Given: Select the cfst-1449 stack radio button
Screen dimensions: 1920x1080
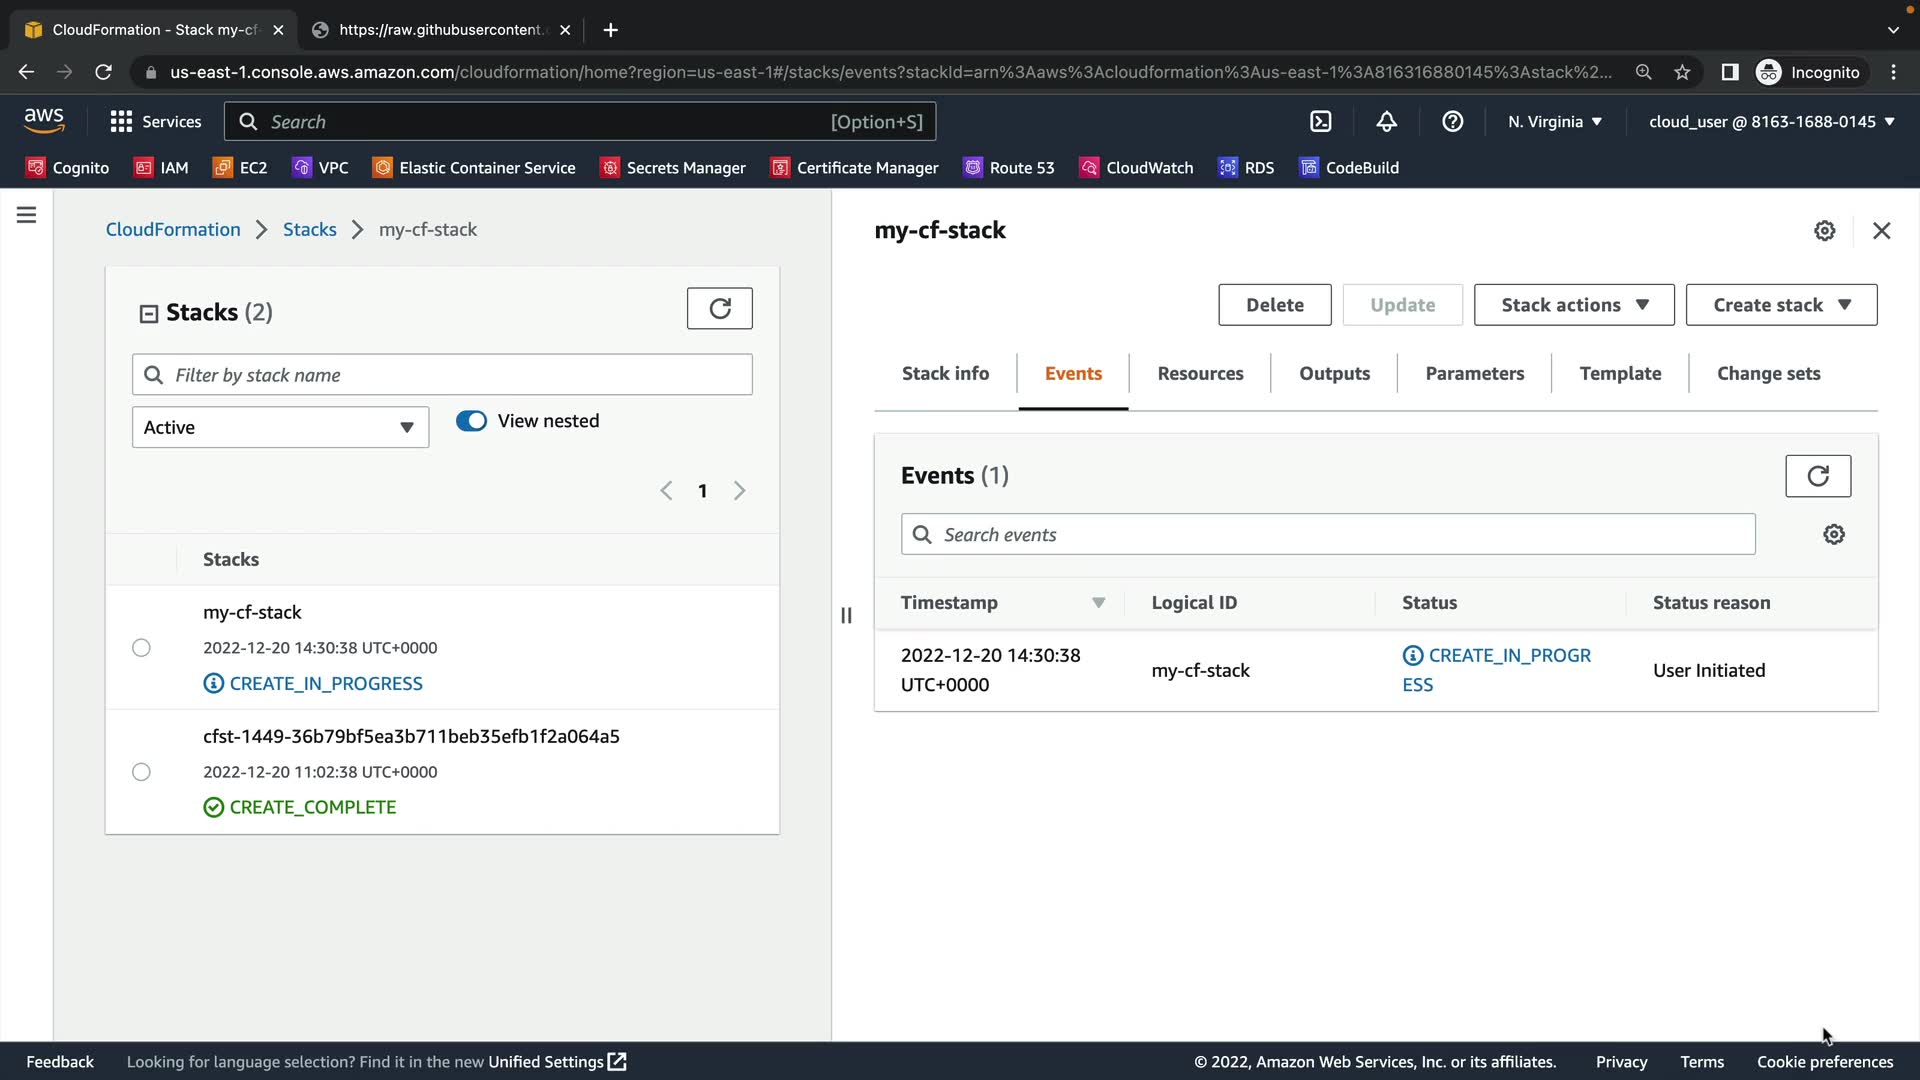Looking at the screenshot, I should point(141,772).
